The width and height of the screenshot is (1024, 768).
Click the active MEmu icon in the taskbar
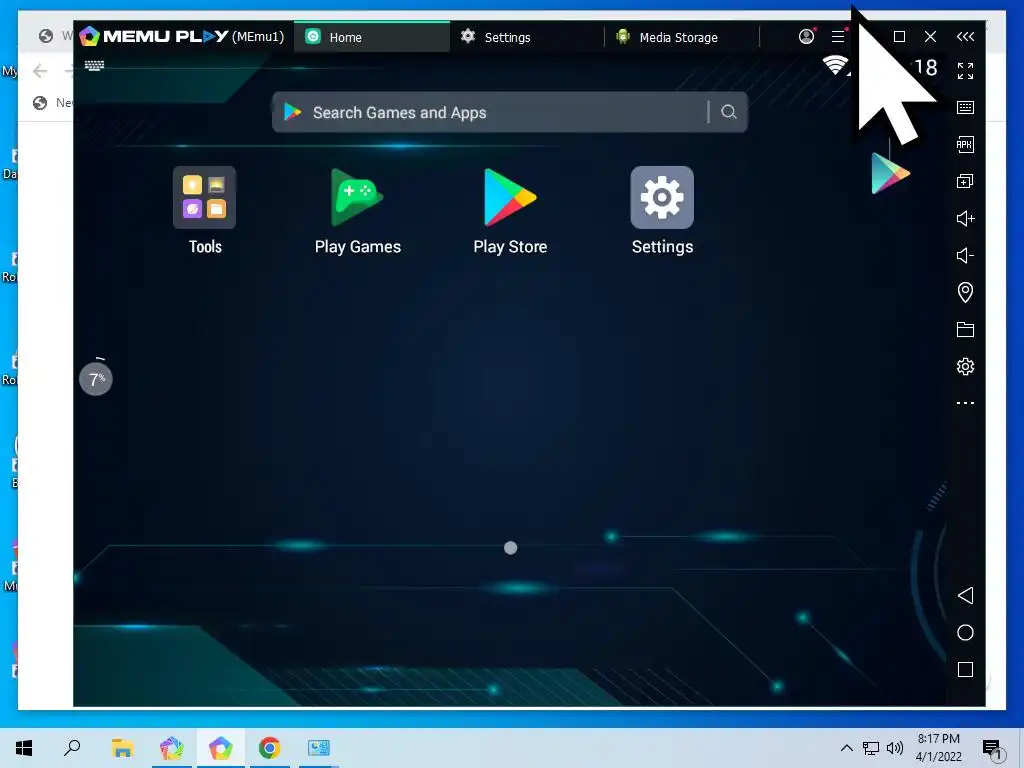[x=220, y=748]
